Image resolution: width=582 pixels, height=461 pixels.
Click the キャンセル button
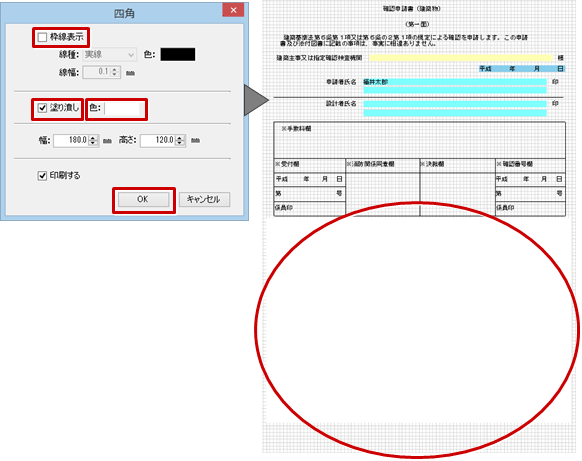[x=205, y=199]
